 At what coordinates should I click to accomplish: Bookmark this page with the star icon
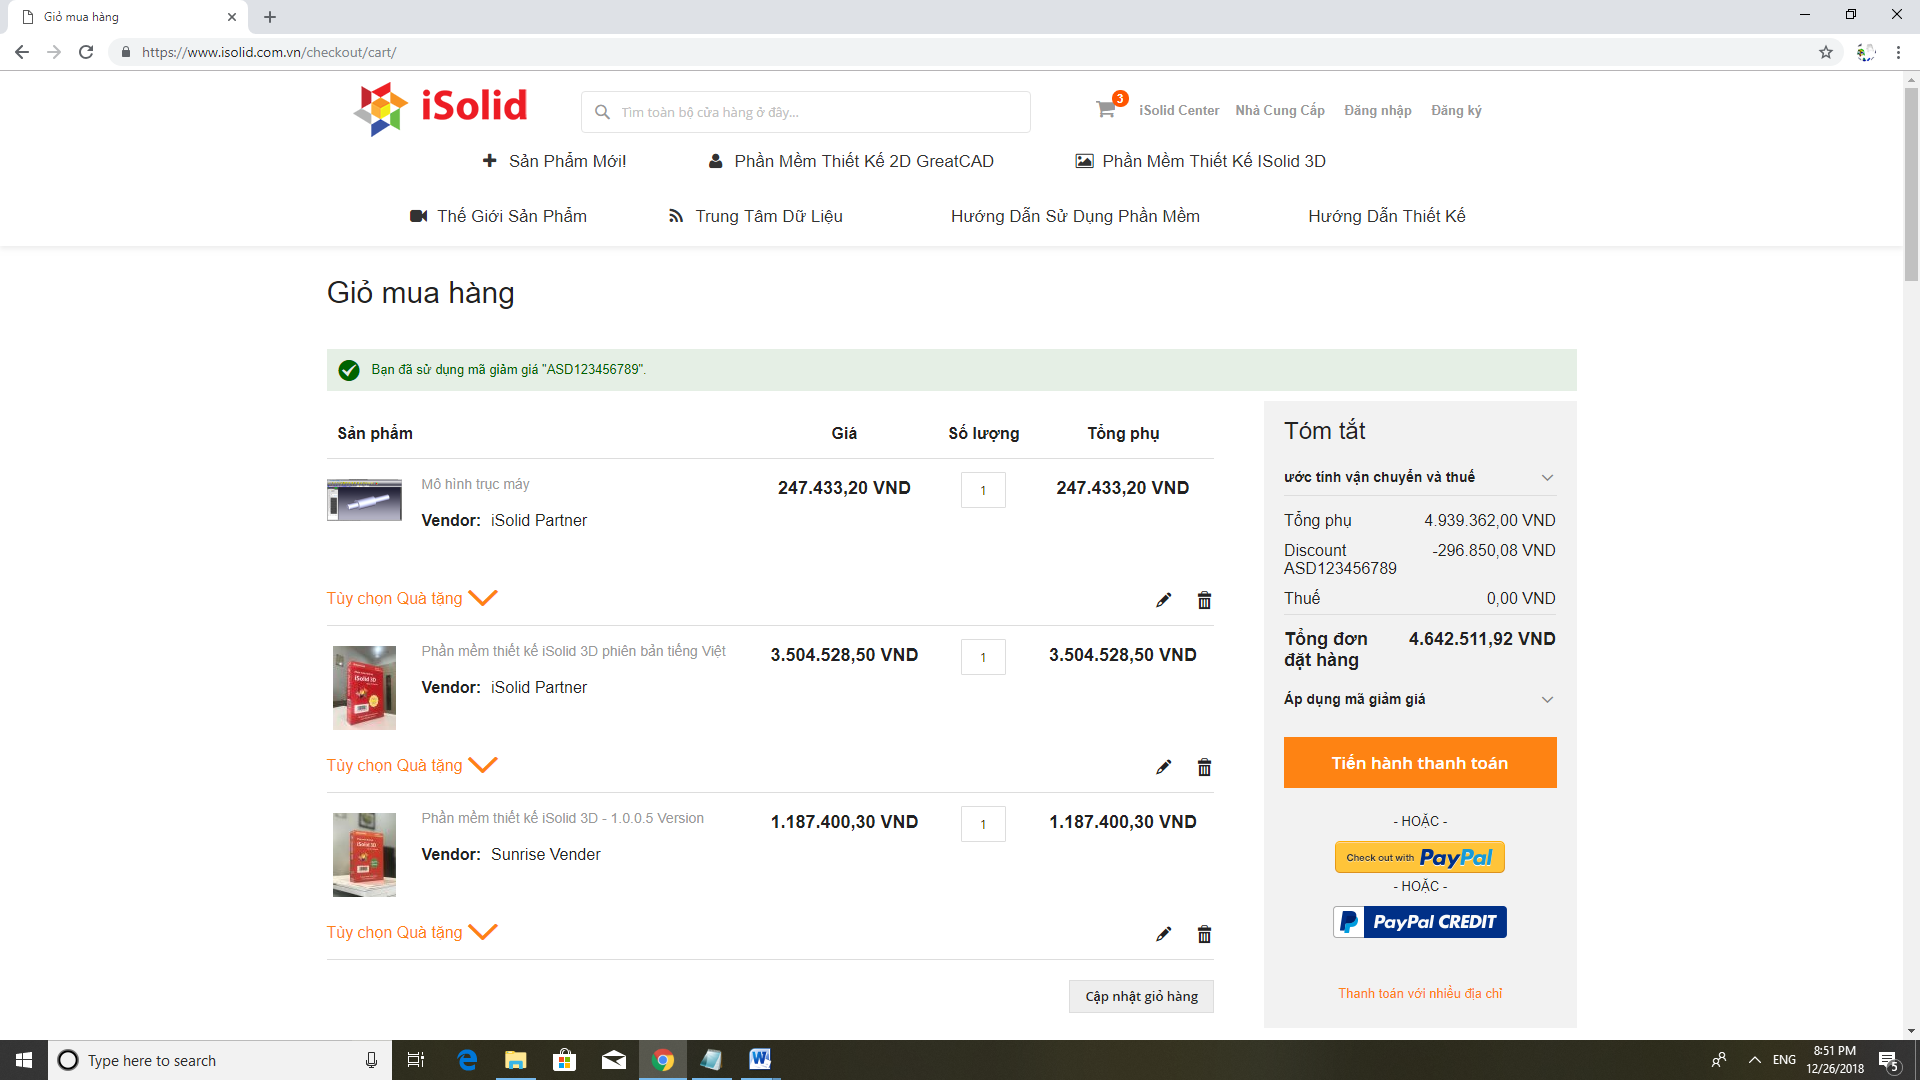[x=1826, y=52]
